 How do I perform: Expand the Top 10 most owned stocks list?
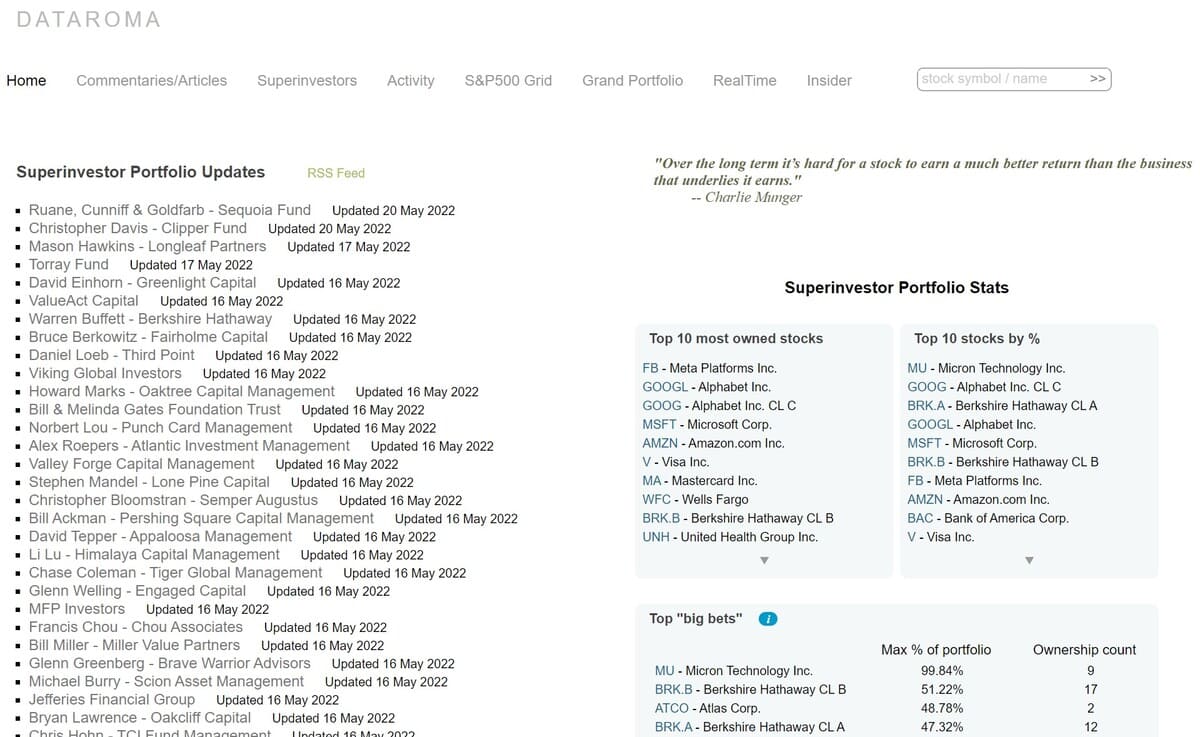point(764,561)
